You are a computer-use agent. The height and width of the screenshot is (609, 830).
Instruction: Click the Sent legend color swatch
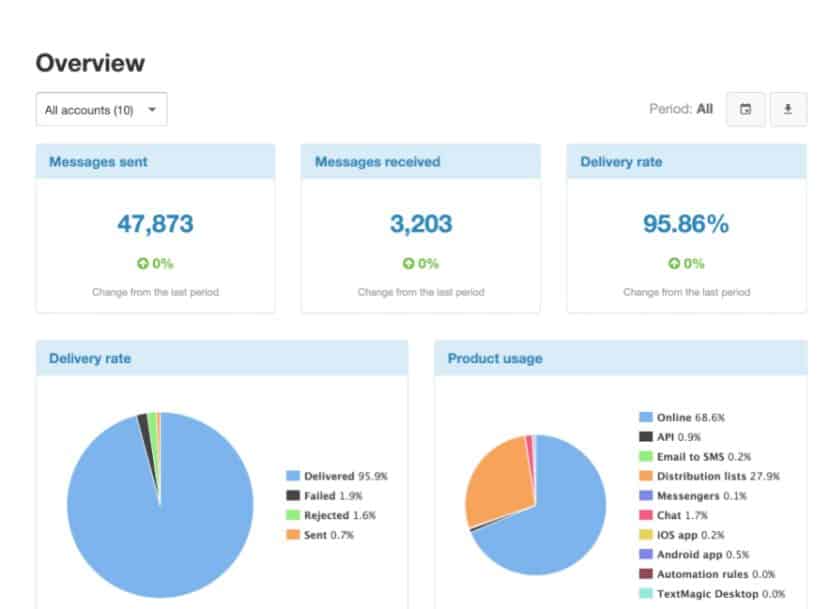(x=293, y=535)
